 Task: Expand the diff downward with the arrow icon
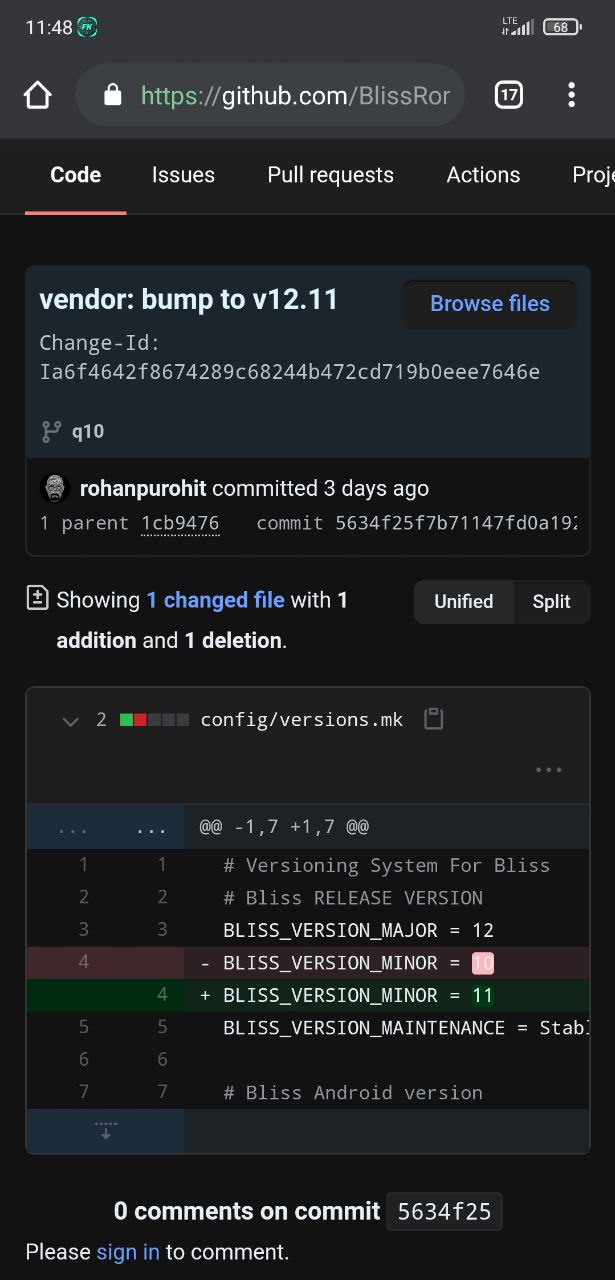[105, 1131]
